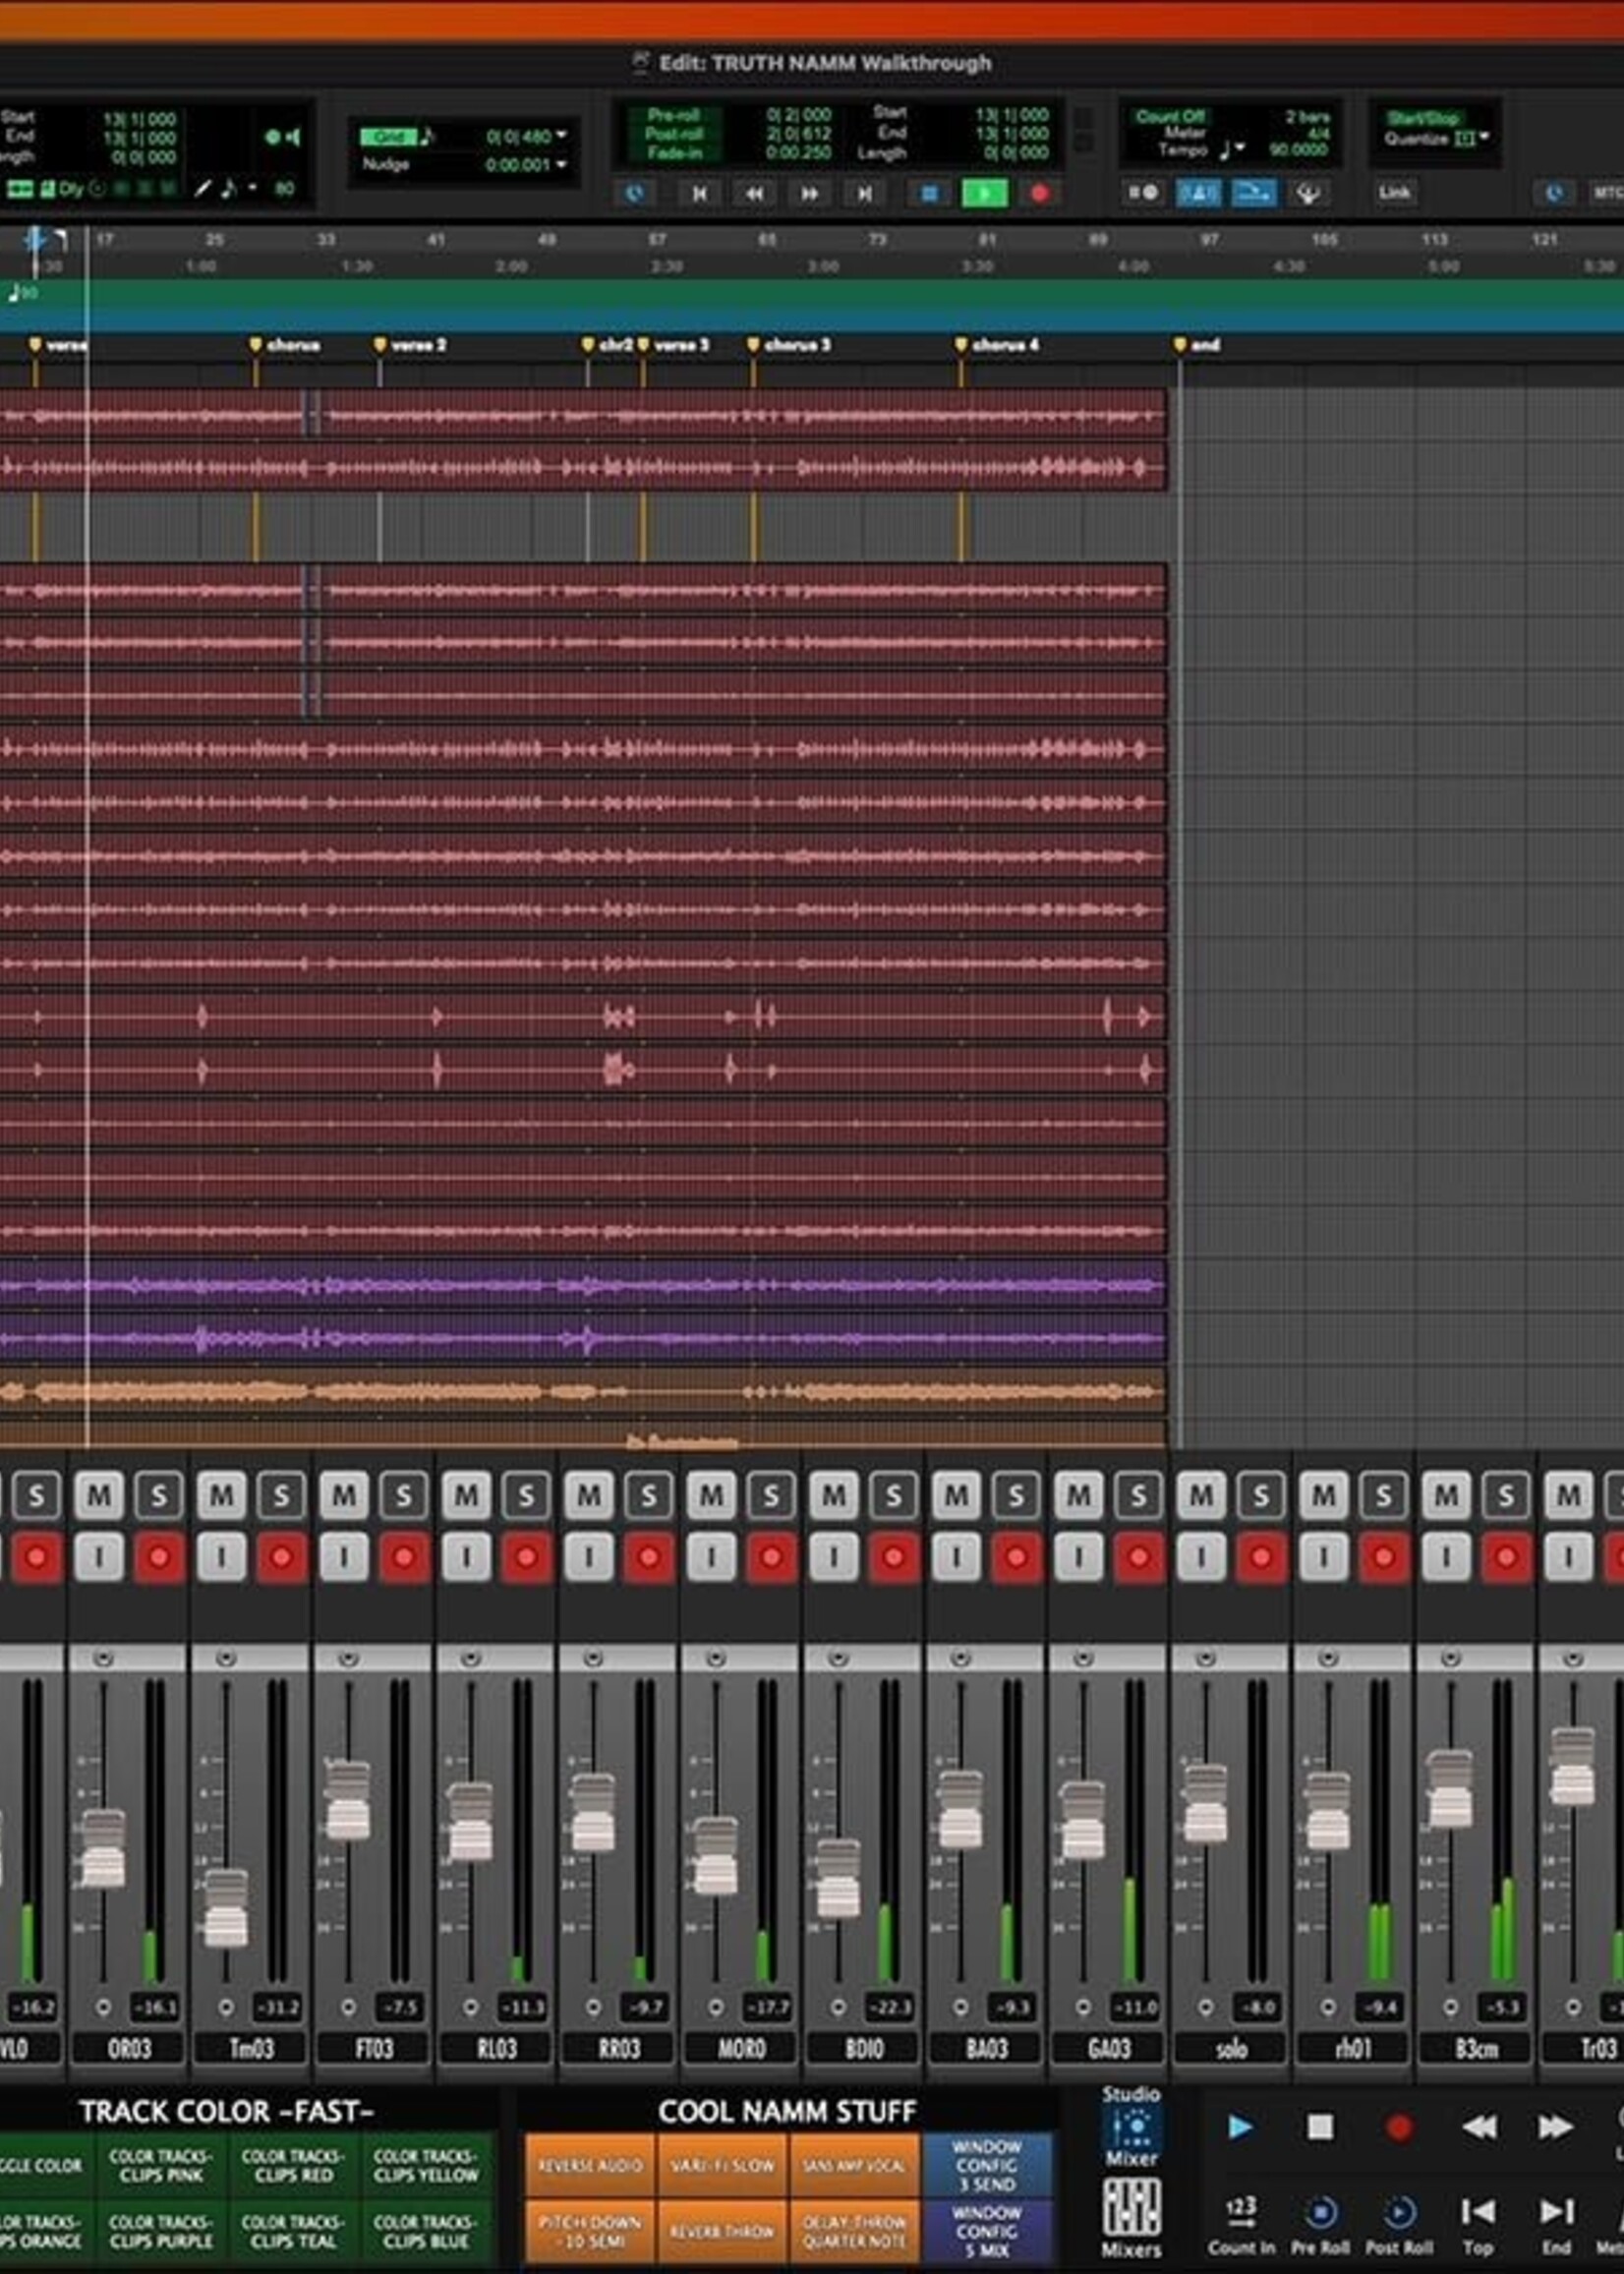Click the Go to End transport button
The height and width of the screenshot is (2274, 1624).
(864, 194)
